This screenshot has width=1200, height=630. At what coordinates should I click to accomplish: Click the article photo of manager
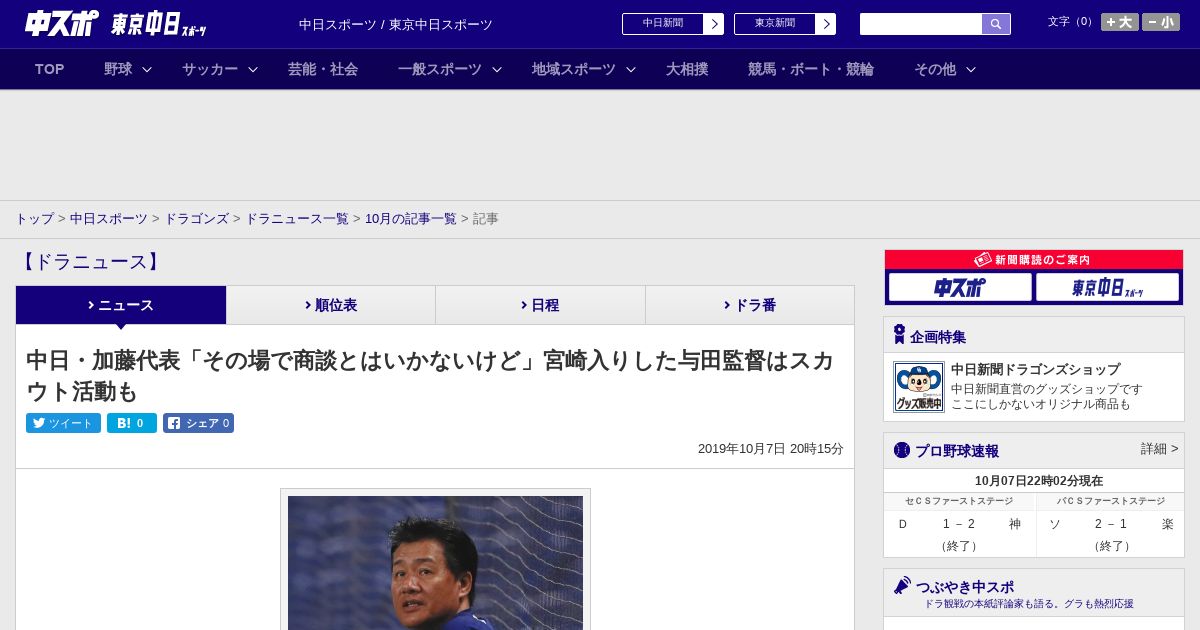(x=435, y=562)
